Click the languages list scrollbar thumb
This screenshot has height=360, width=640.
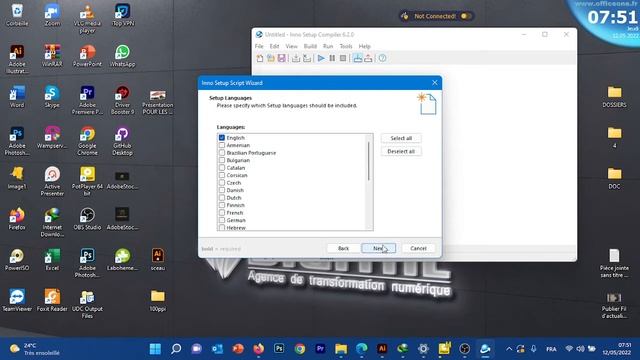[369, 161]
